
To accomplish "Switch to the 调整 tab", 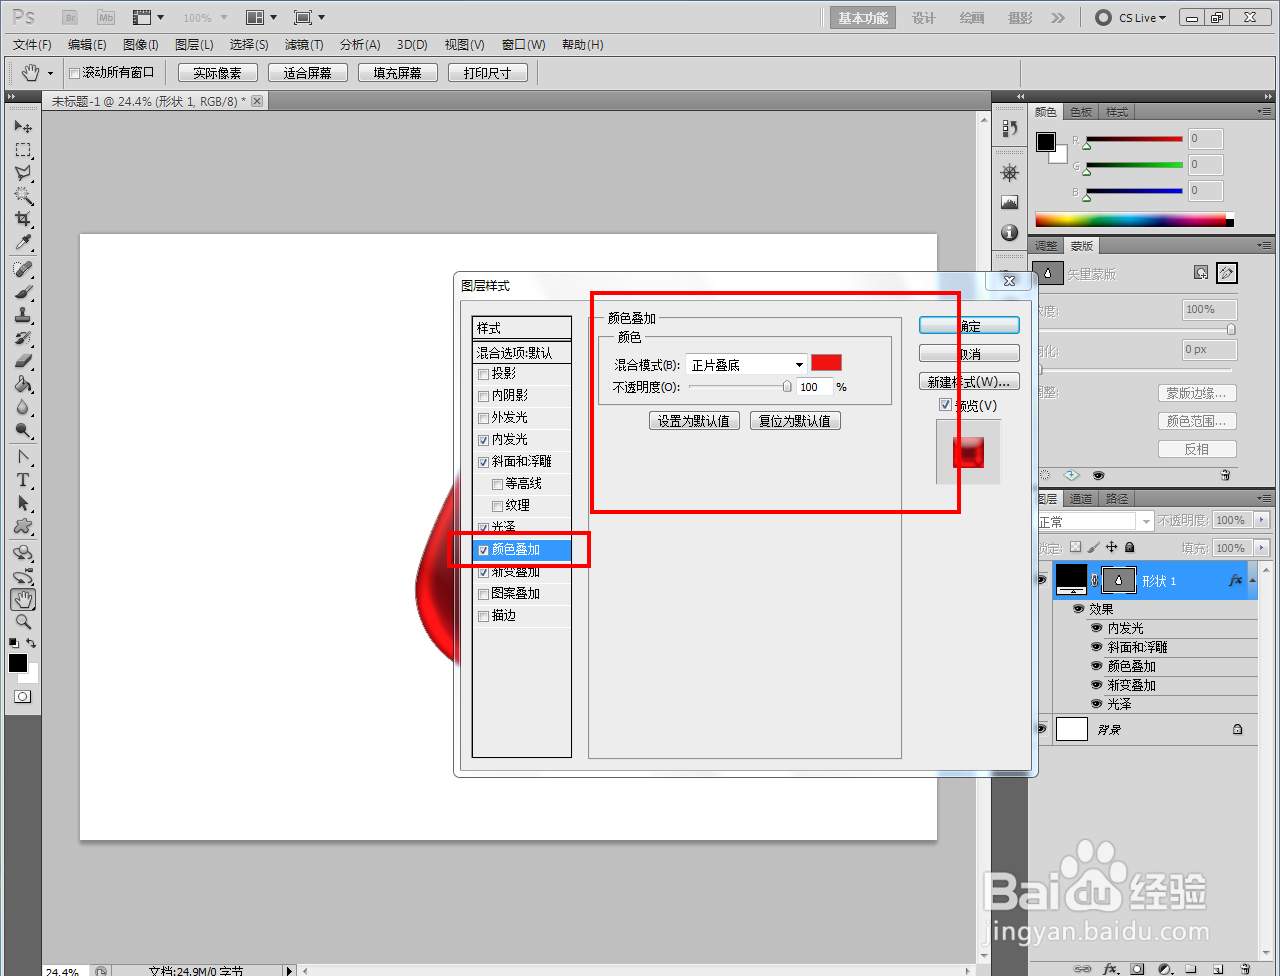I will (1046, 246).
